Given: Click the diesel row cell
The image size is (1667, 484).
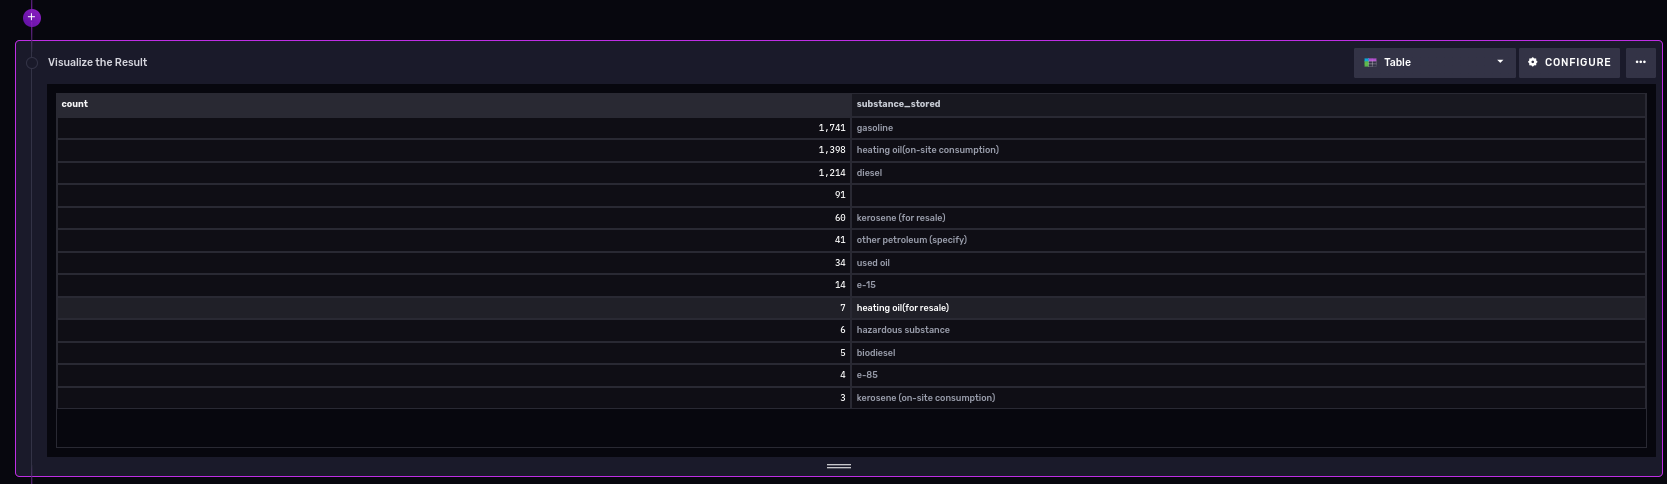Looking at the screenshot, I should [869, 173].
